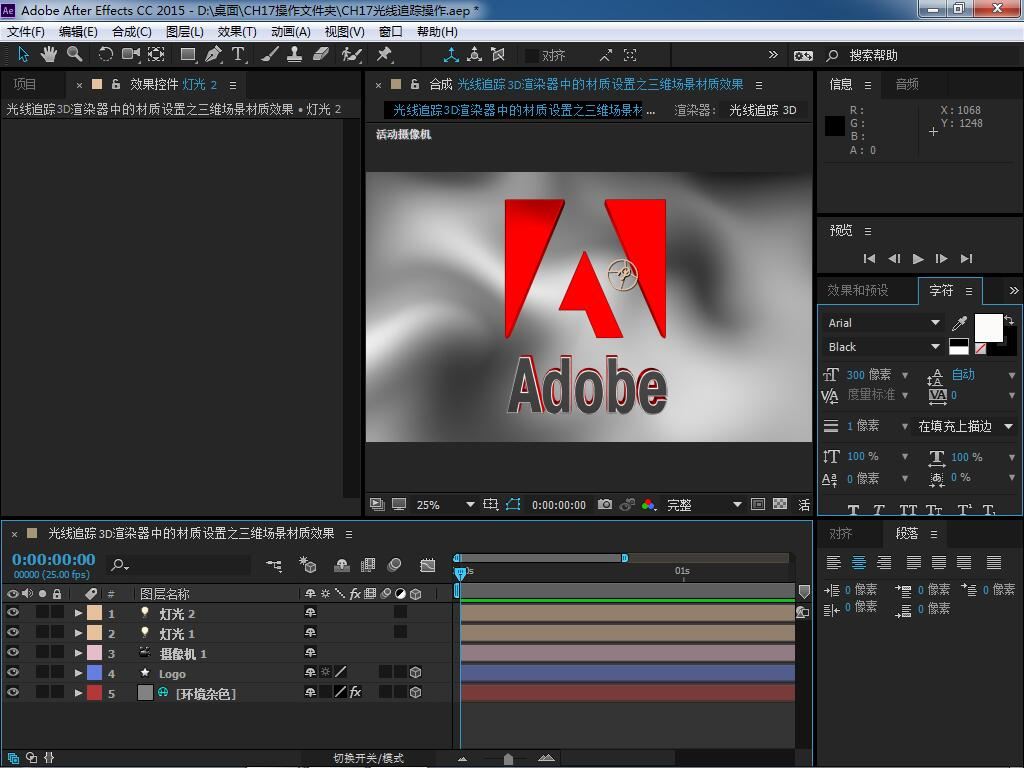This screenshot has width=1024, height=768.
Task: Select the Rotation tool
Action: 105,55
